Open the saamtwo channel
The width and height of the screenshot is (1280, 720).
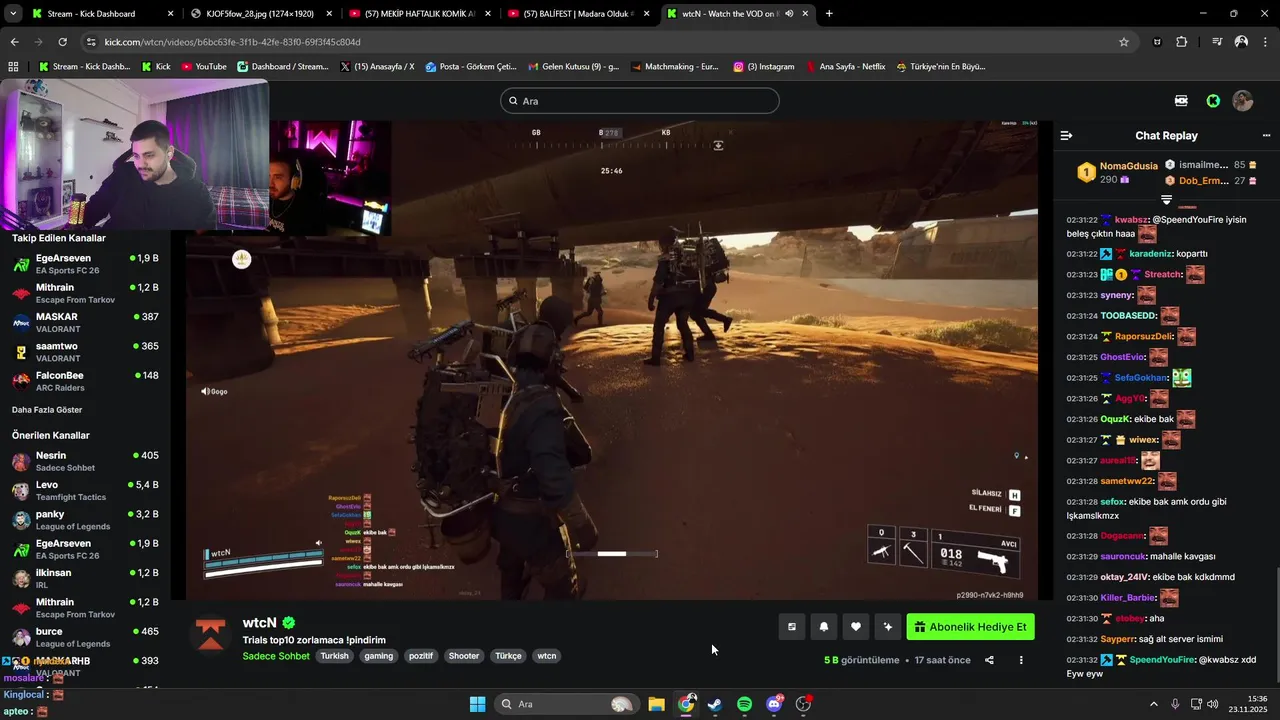pyautogui.click(x=85, y=352)
